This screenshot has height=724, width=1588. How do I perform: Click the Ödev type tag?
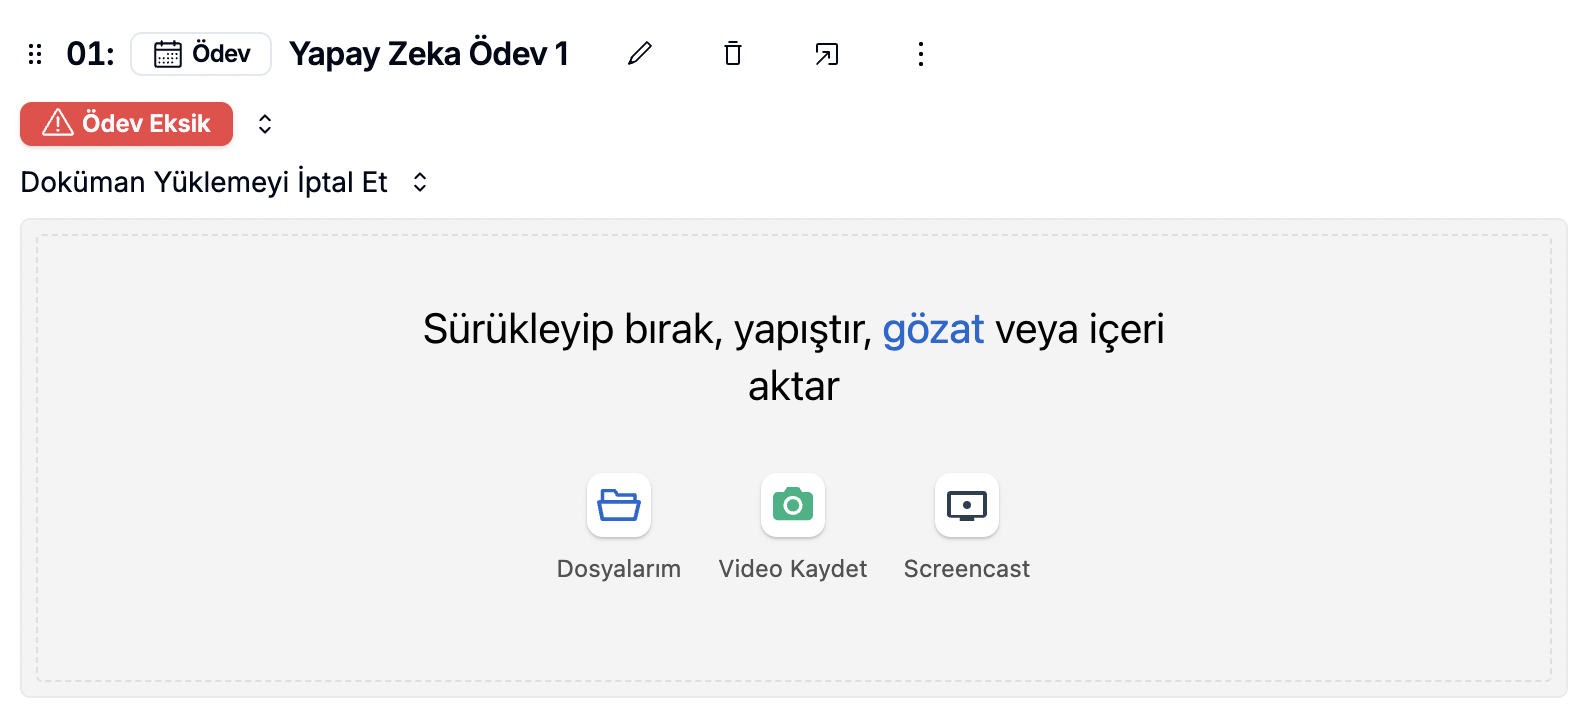point(201,54)
